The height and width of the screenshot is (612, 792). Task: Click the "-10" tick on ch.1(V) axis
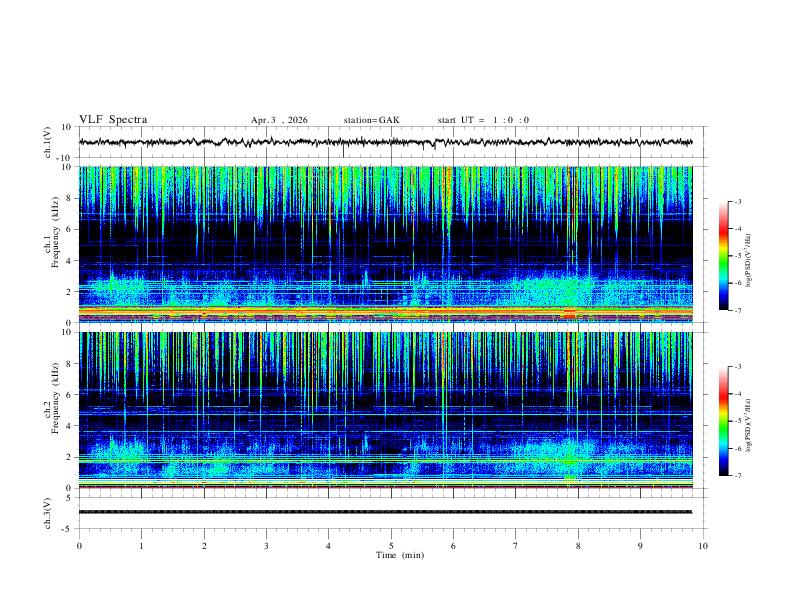point(64,158)
